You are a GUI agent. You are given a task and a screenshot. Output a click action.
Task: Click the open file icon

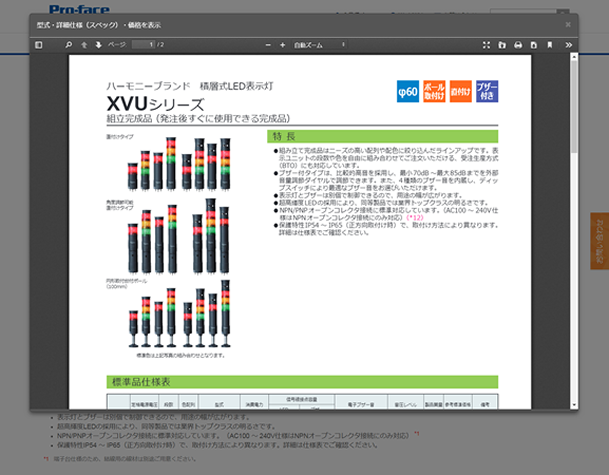pyautogui.click(x=502, y=45)
